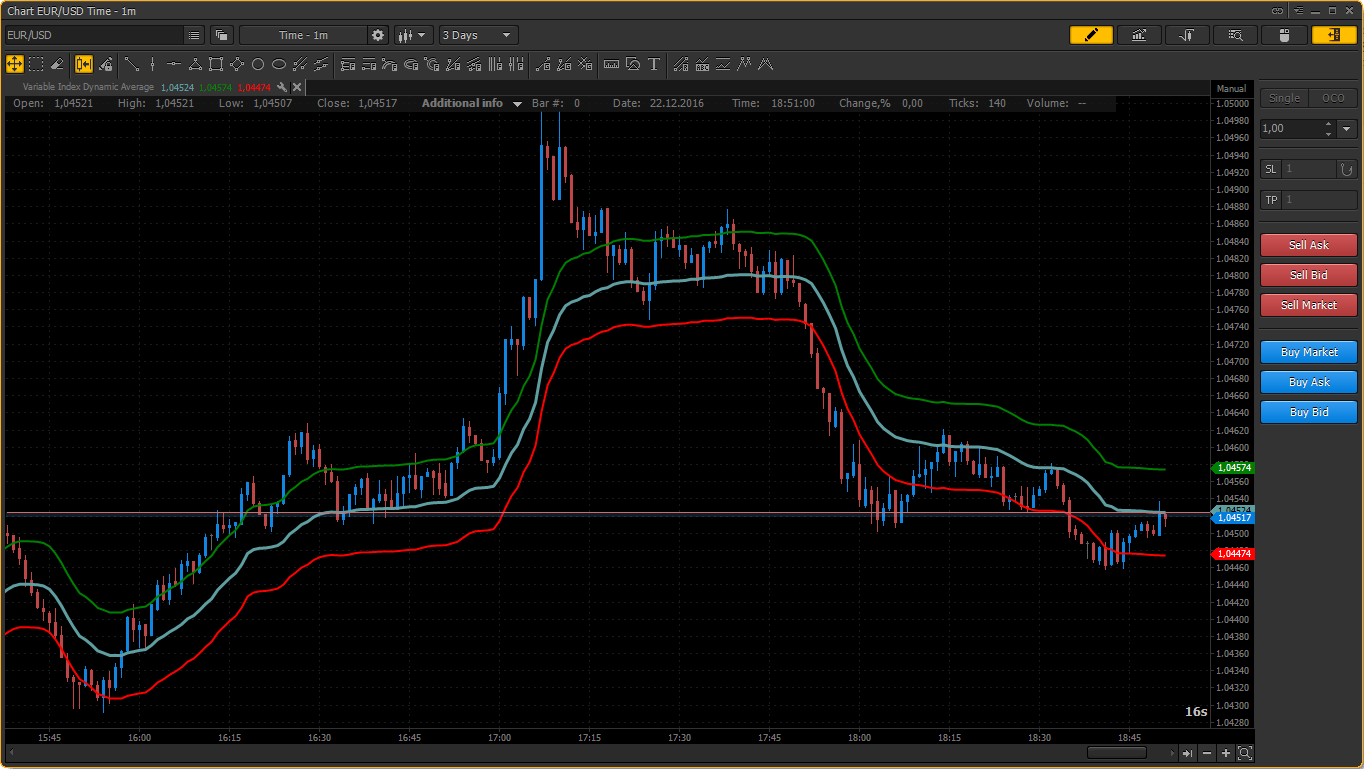Screen dimensions: 1364x769
Task: Activate the eraser drawing tool
Action: 57,64
